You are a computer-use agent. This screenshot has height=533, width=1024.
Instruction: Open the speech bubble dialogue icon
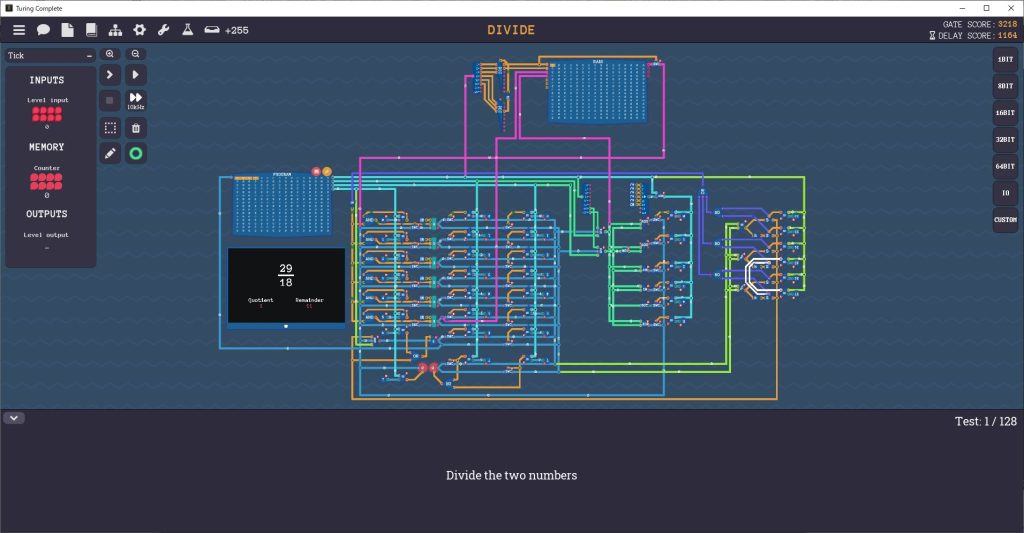tap(44, 30)
